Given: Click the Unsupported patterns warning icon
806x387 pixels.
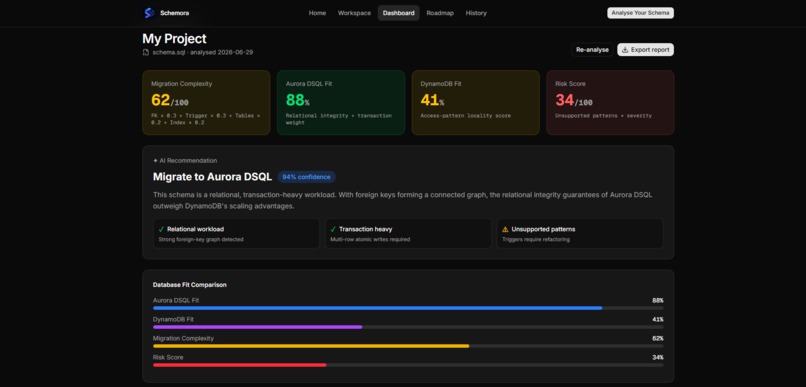Looking at the screenshot, I should click(505, 229).
